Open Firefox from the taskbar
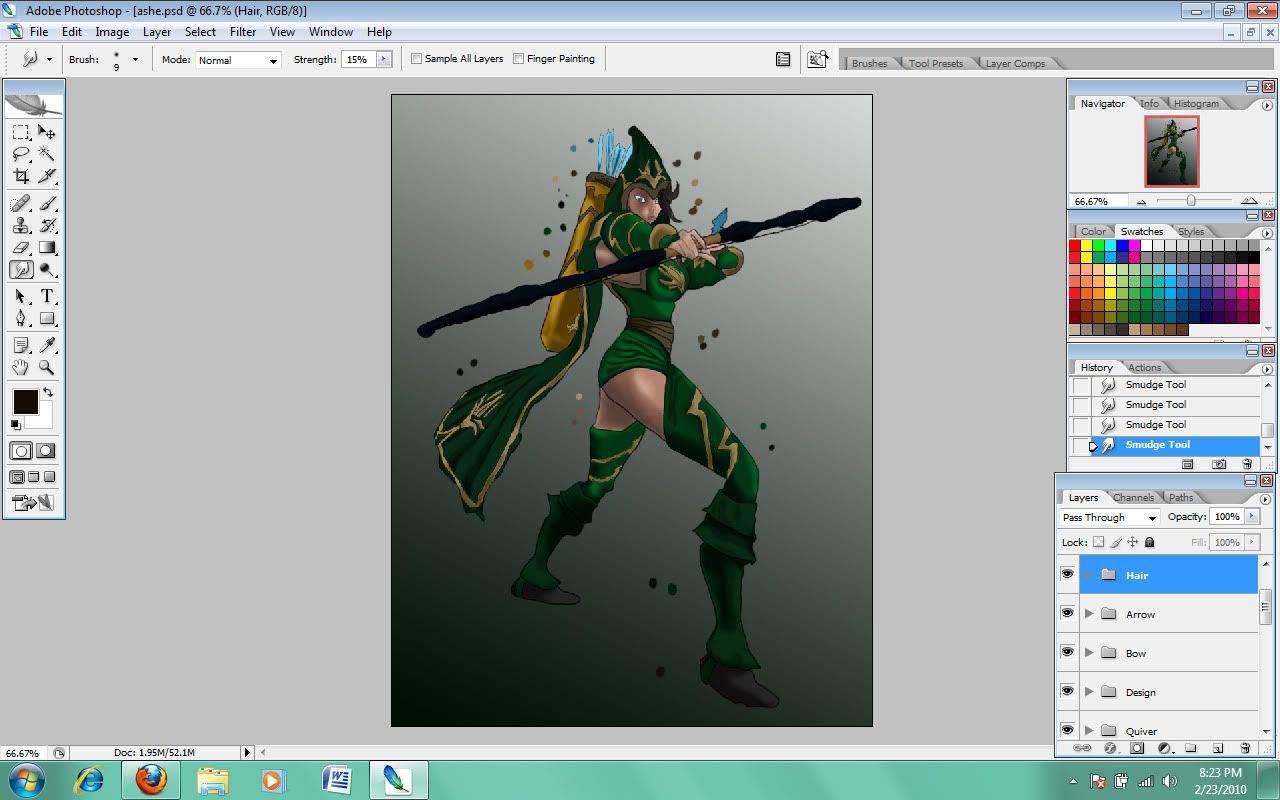 151,779
